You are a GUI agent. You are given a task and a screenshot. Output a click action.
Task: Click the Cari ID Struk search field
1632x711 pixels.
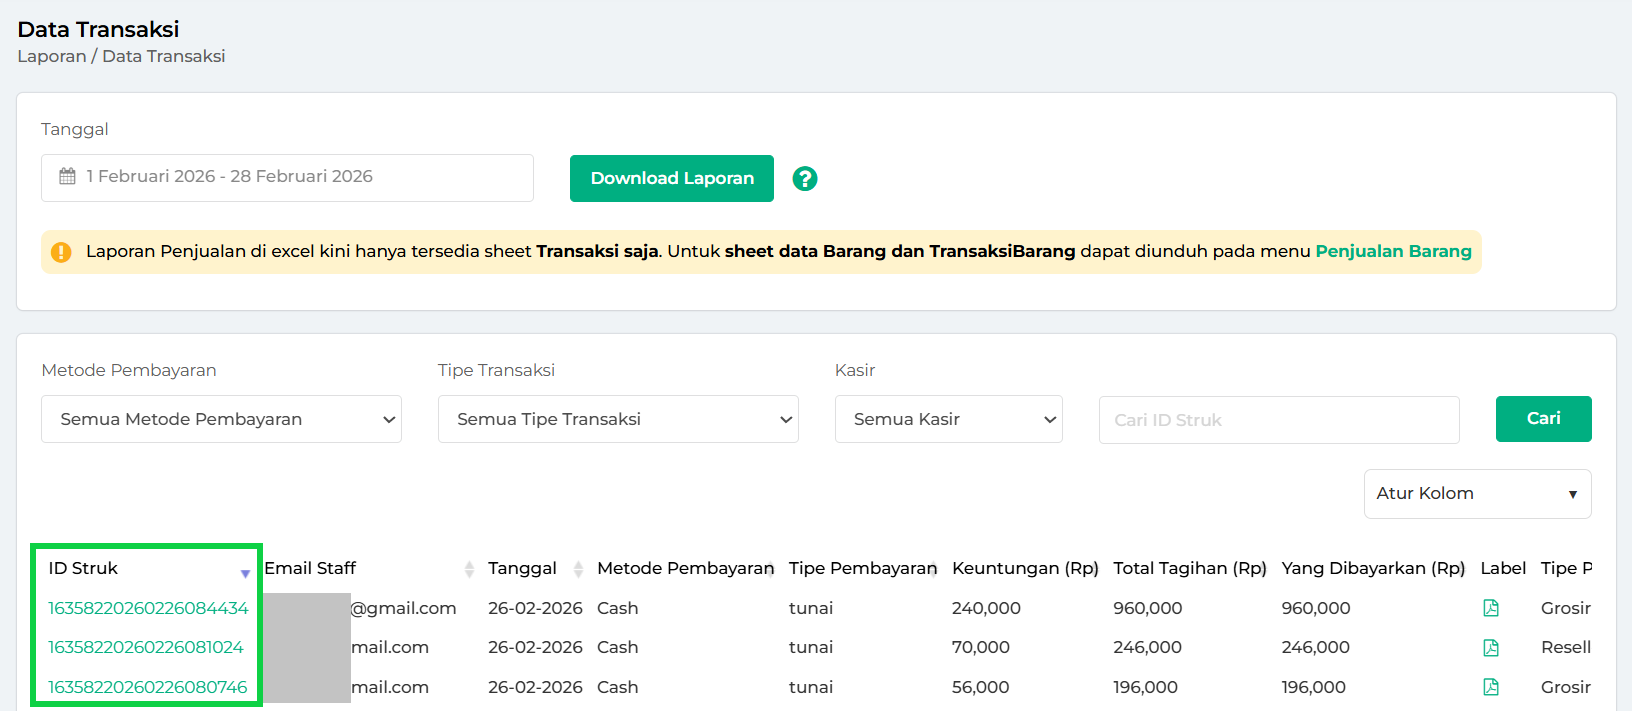[1278, 420]
